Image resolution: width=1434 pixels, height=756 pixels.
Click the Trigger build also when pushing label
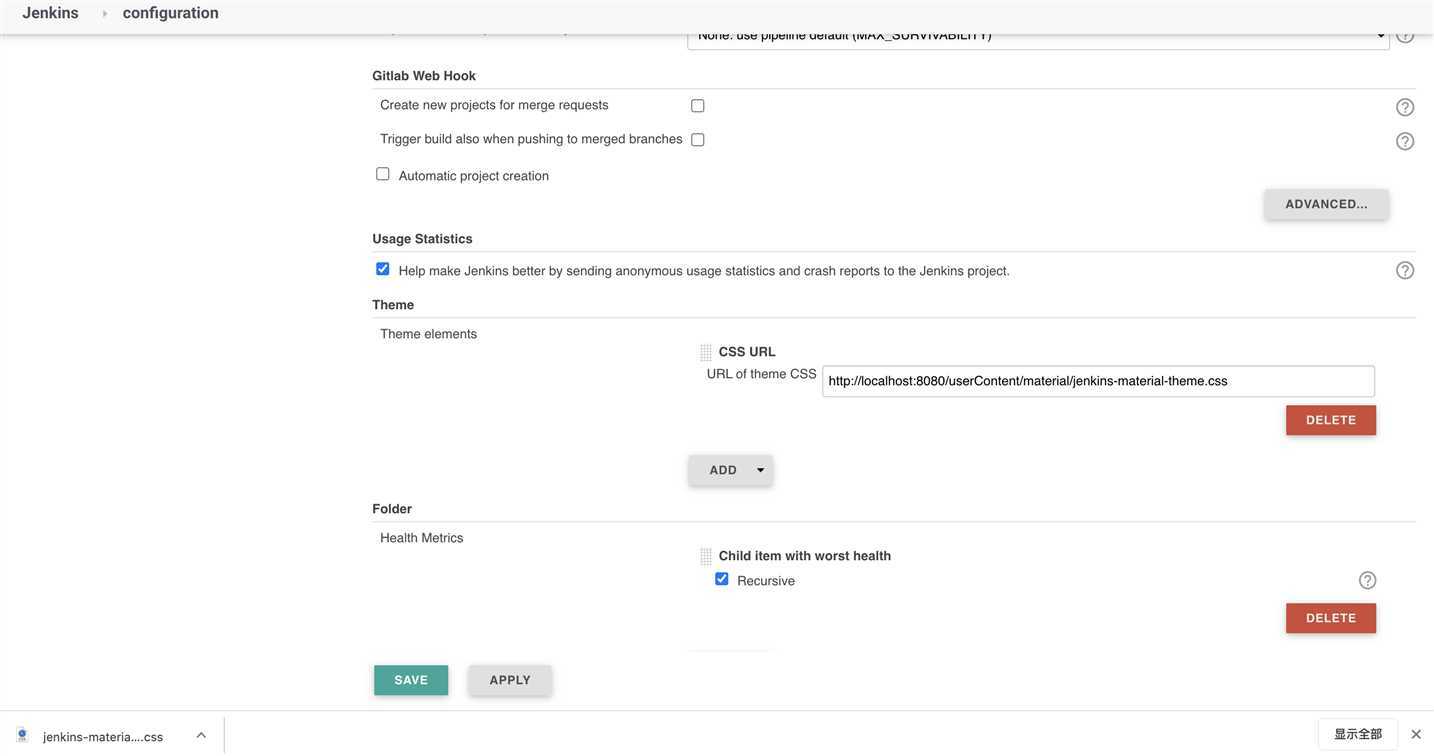click(x=531, y=139)
